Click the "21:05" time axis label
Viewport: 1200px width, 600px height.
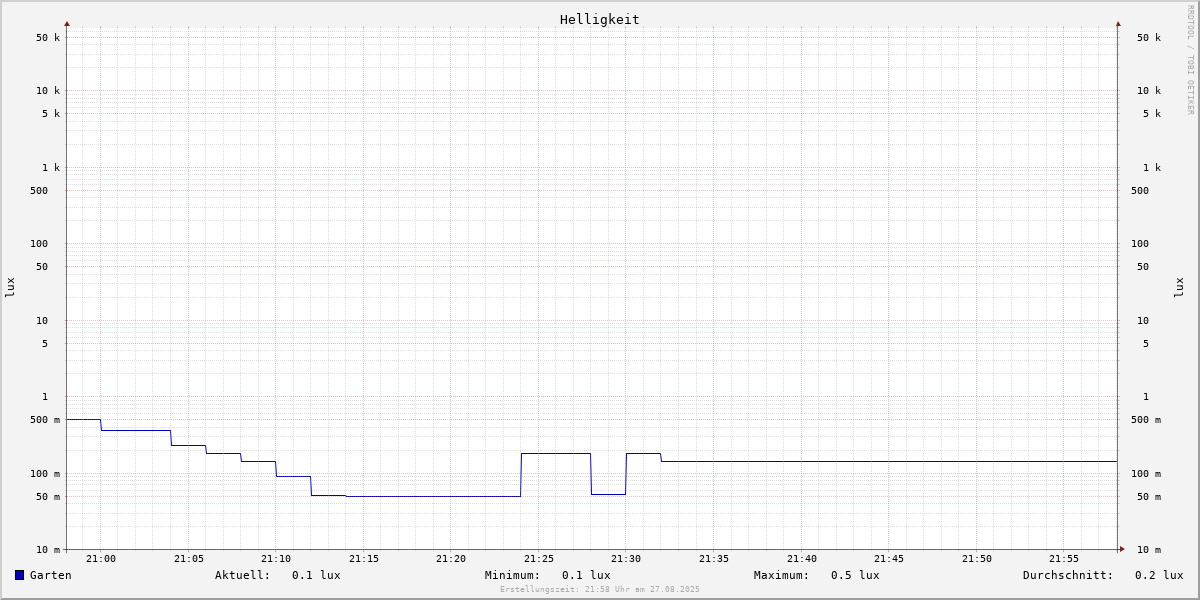tap(189, 559)
